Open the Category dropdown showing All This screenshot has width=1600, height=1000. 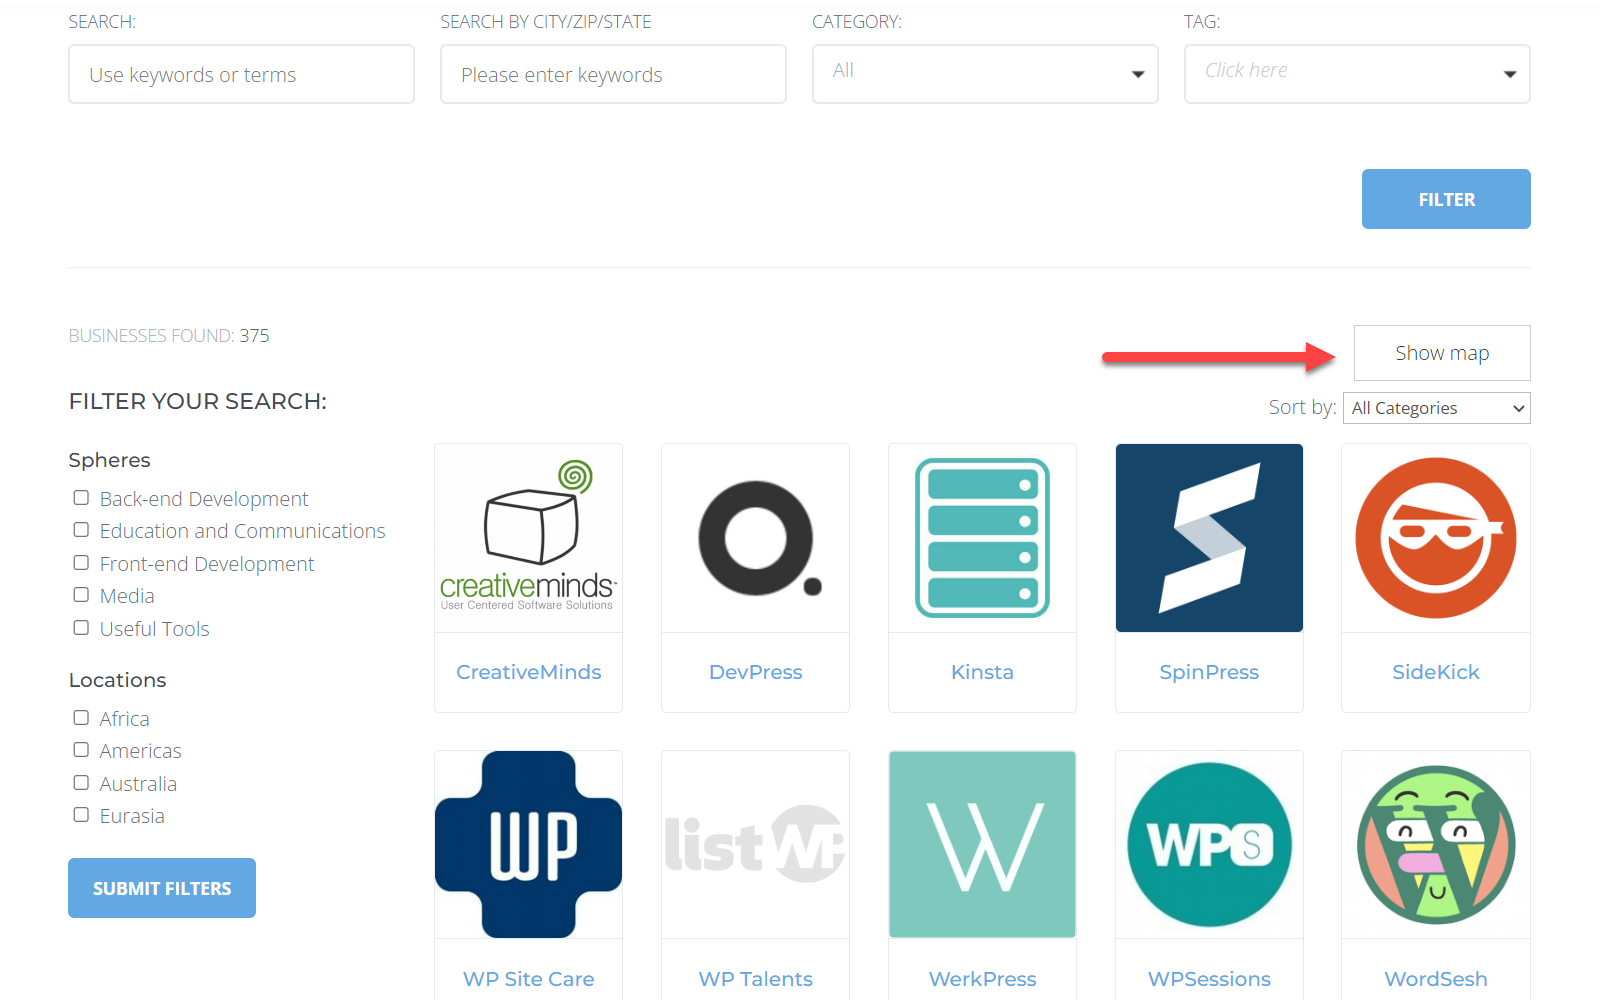985,74
